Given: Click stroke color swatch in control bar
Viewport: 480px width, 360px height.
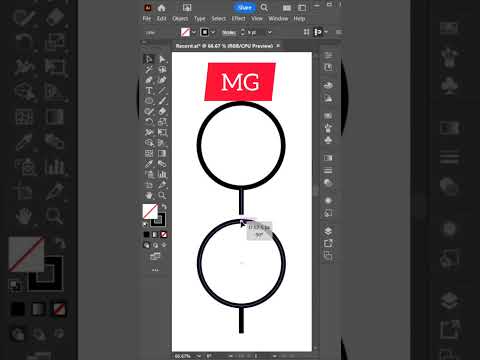Looking at the screenshot, I should click(x=205, y=32).
